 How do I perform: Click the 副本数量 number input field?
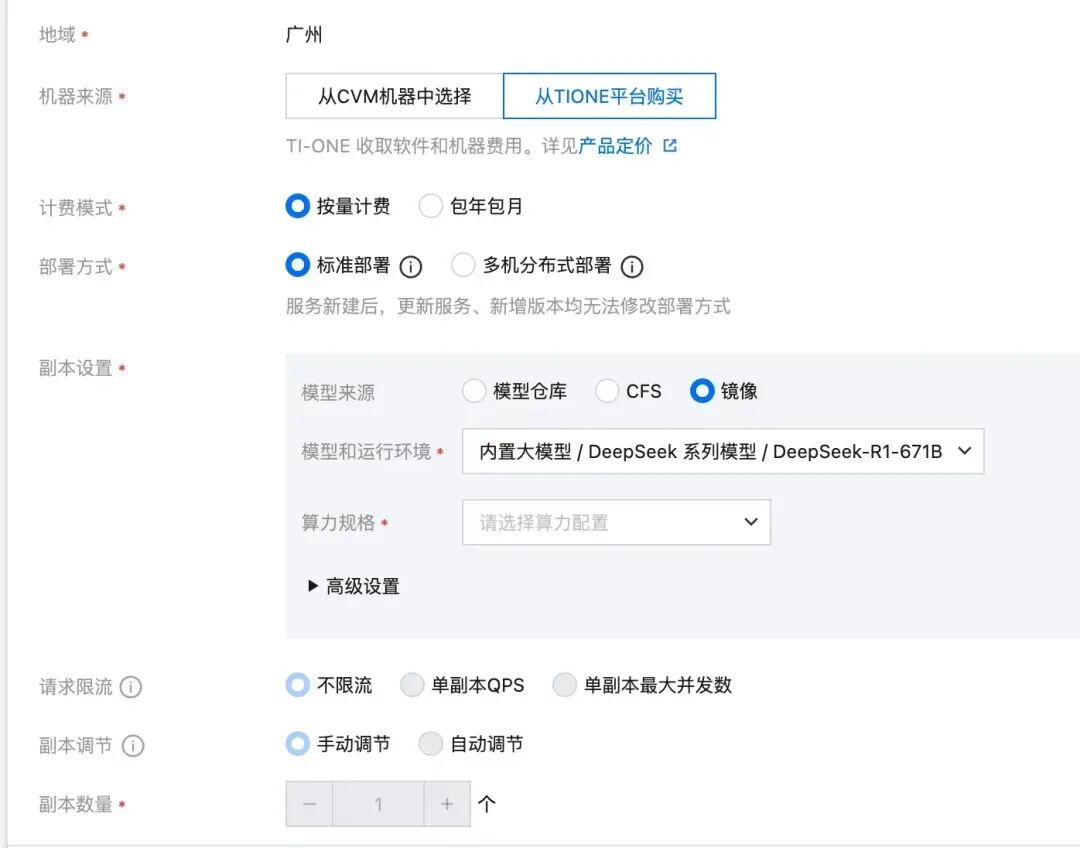coord(378,804)
